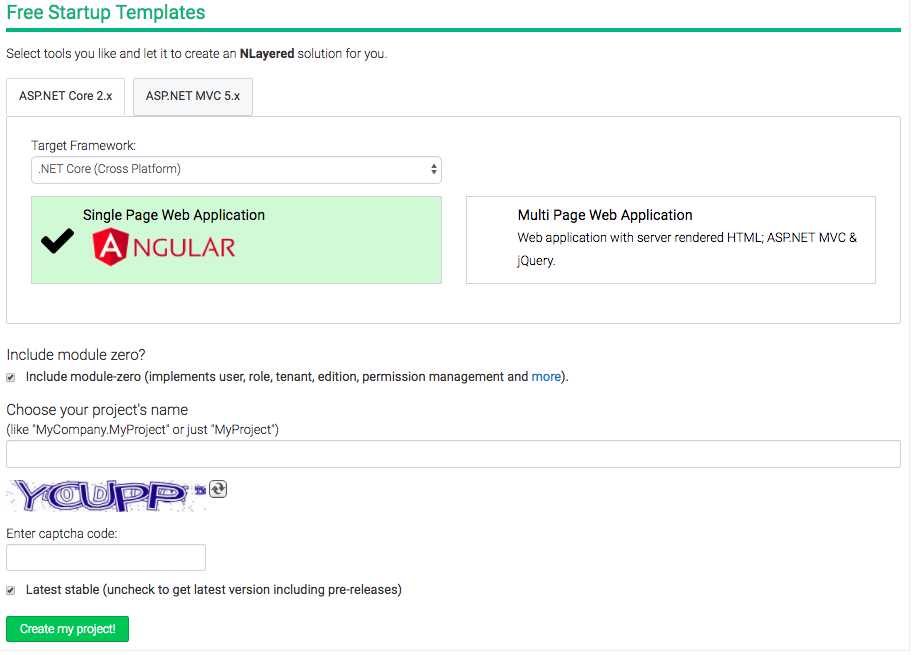
Task: Open the Target Framework dropdown
Action: point(236,170)
